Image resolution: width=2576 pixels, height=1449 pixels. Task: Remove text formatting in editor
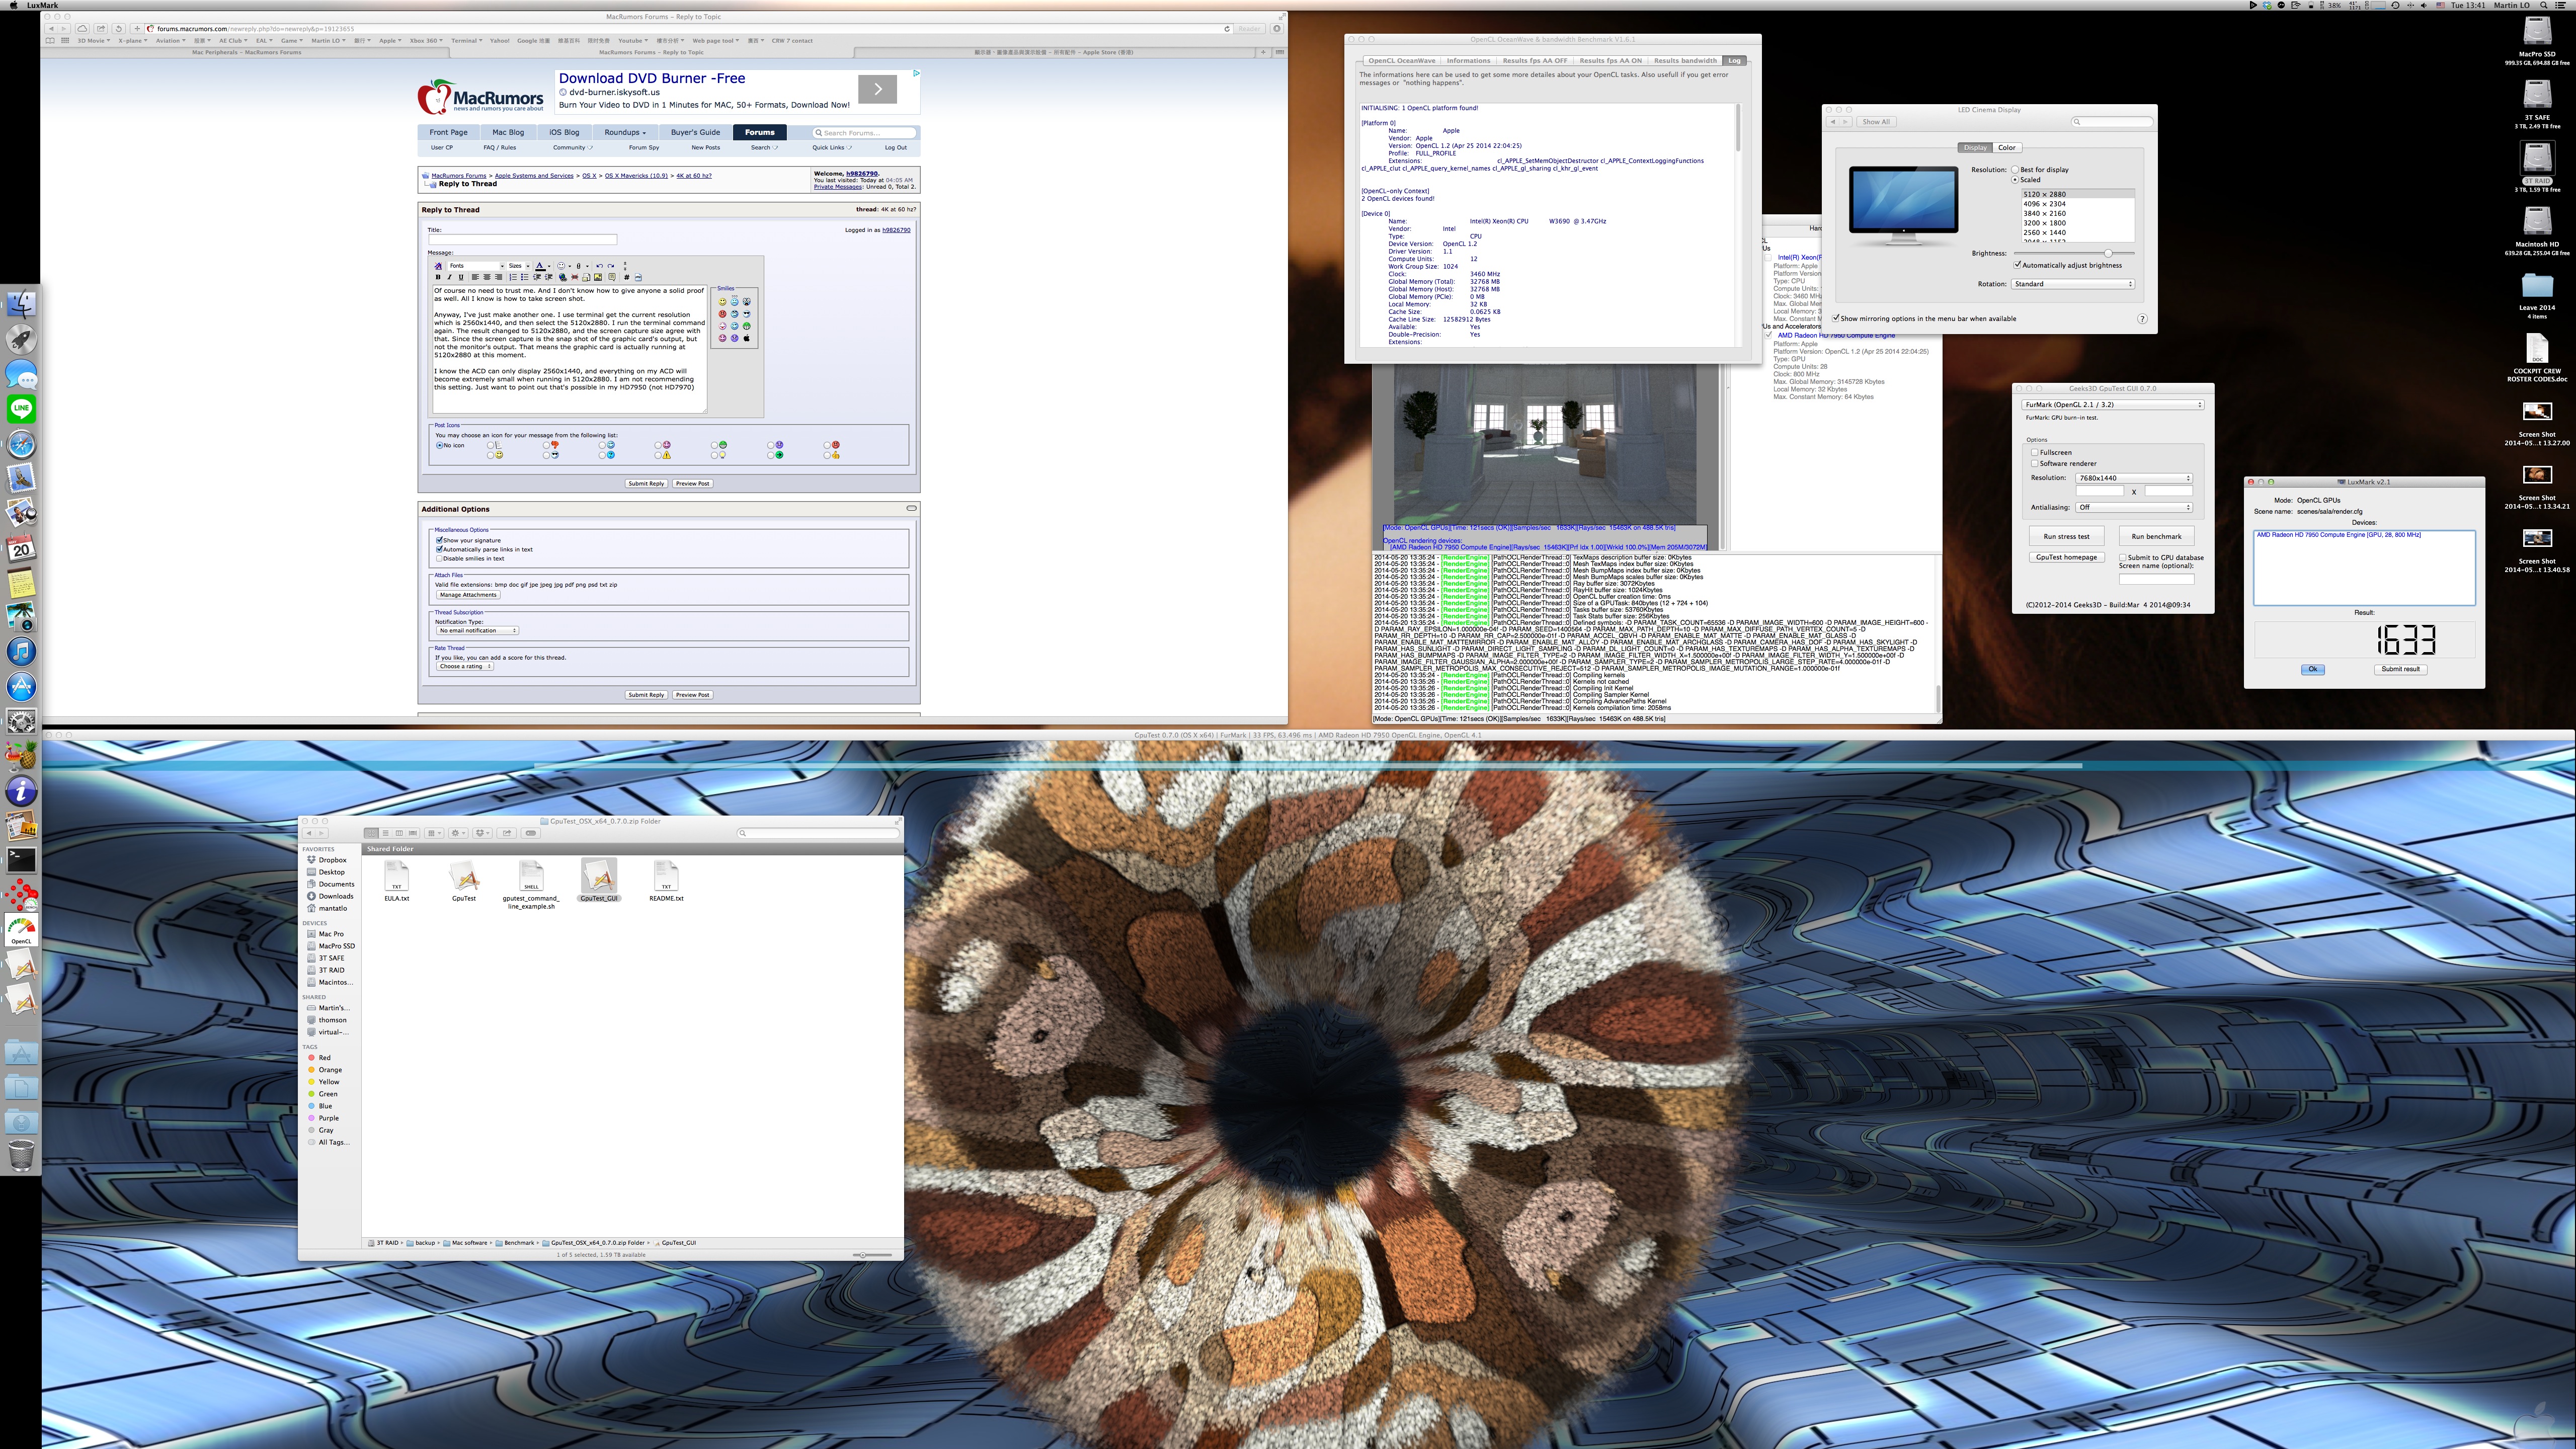(438, 266)
